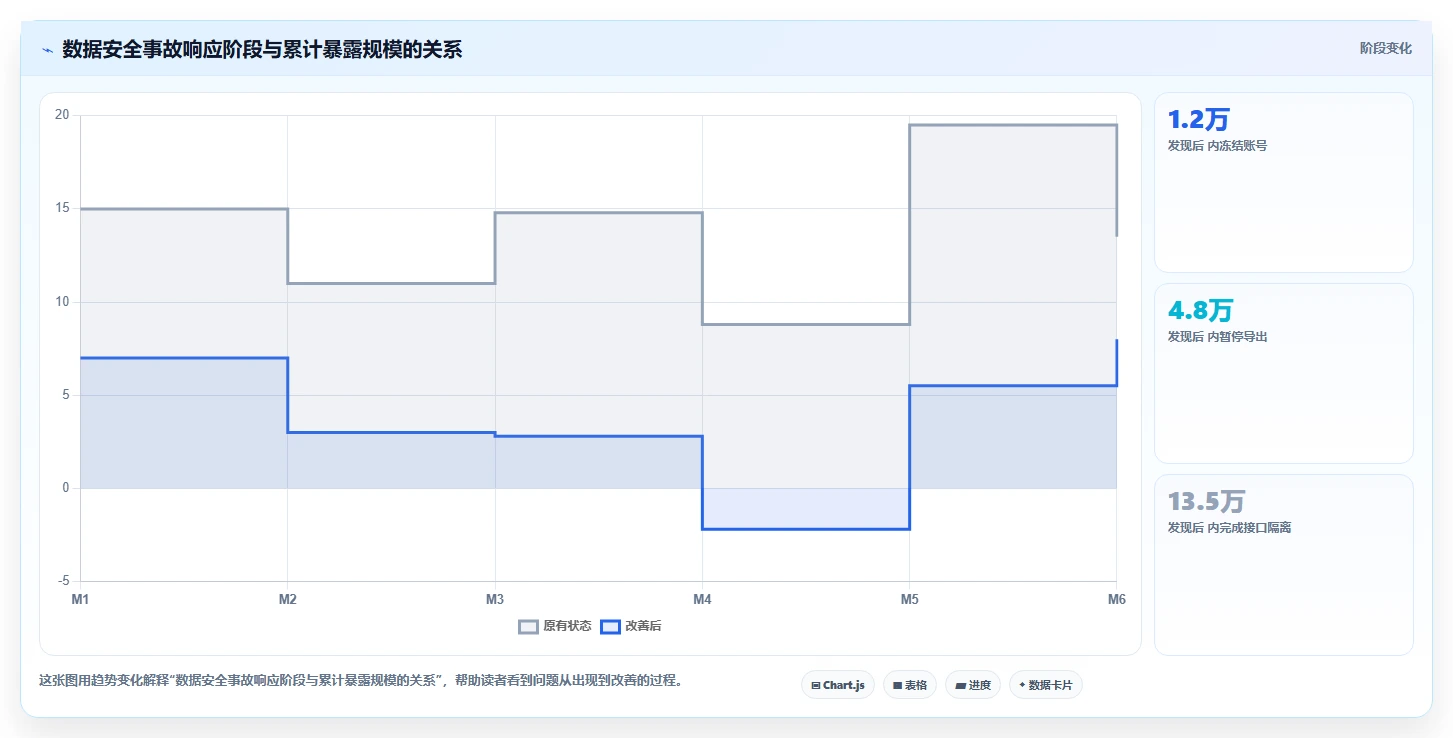Select the 数据卡片 tag

1046,685
